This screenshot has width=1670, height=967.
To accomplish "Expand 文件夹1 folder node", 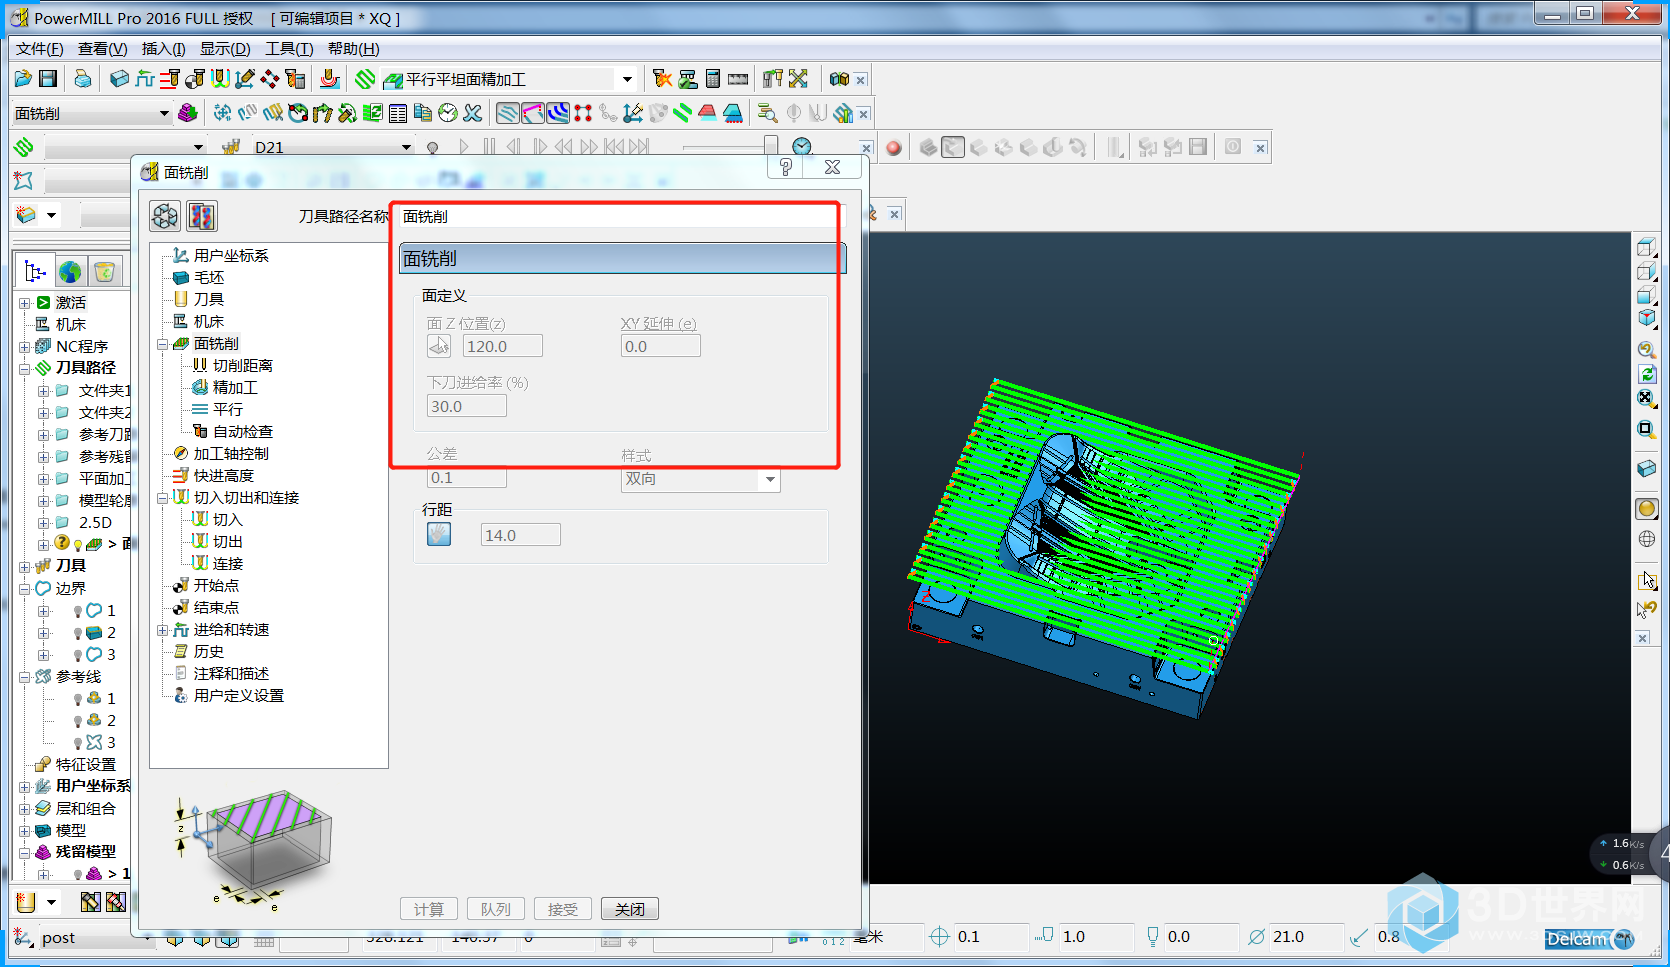I will (x=43, y=391).
